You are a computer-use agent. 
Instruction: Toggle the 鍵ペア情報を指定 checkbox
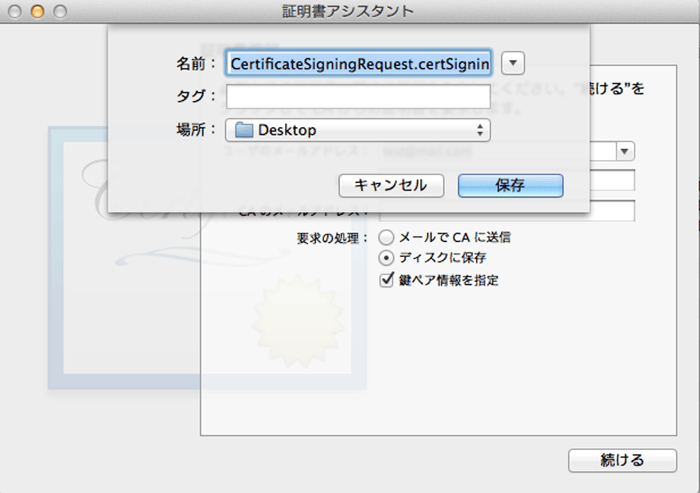(x=387, y=280)
